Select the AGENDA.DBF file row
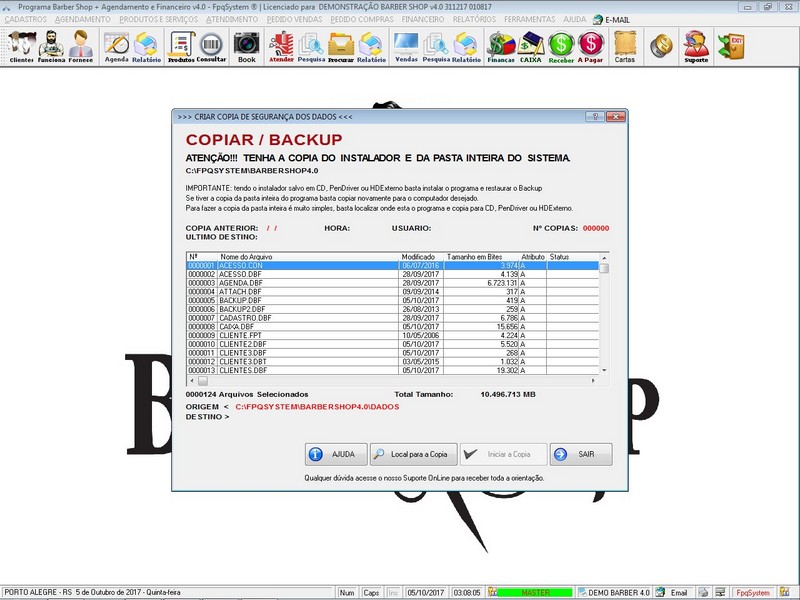The width and height of the screenshot is (800, 600). [x=392, y=283]
